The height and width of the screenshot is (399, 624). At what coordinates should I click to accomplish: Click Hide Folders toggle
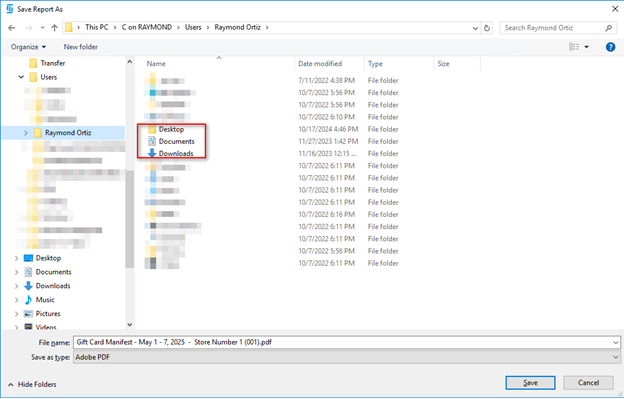tap(32, 385)
